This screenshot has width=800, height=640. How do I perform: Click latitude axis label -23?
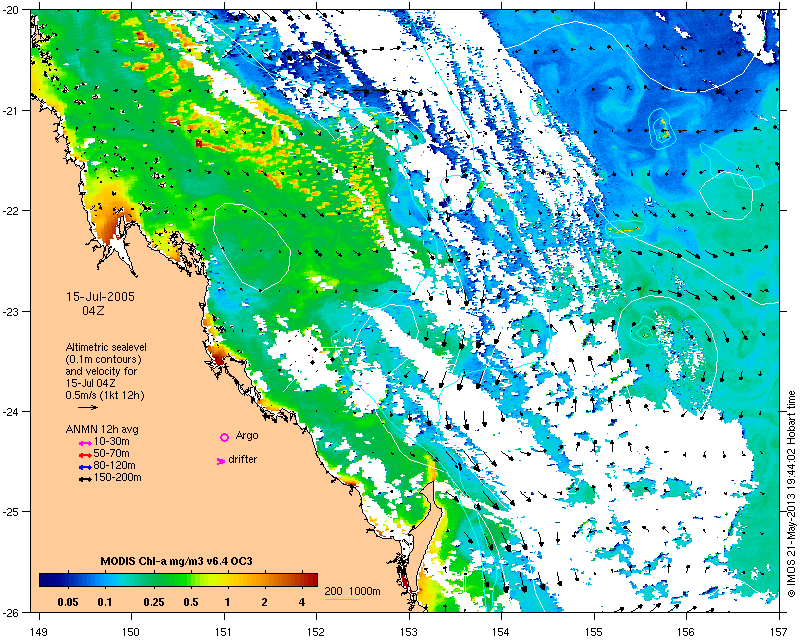pyautogui.click(x=12, y=312)
